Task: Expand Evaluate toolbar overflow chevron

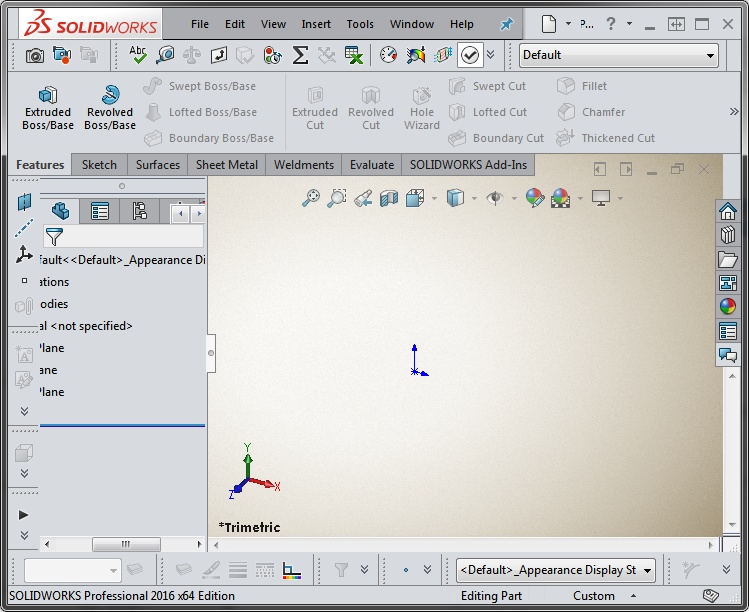Action: click(491, 55)
